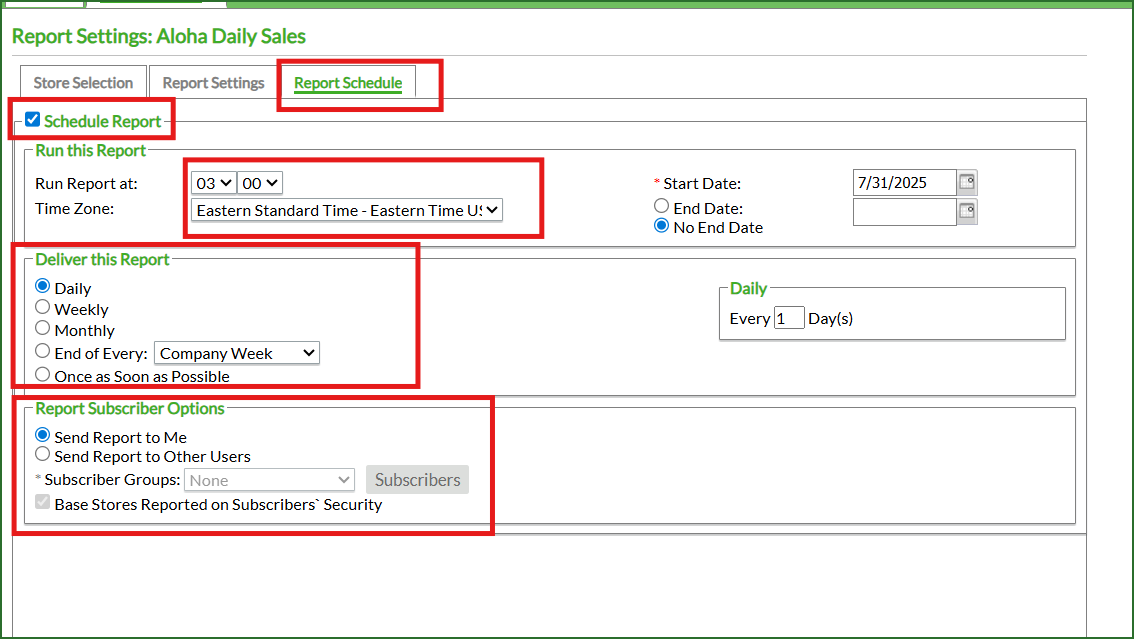Open the hour dropdown showing 03
Image resolution: width=1134 pixels, height=639 pixels.
tap(213, 184)
